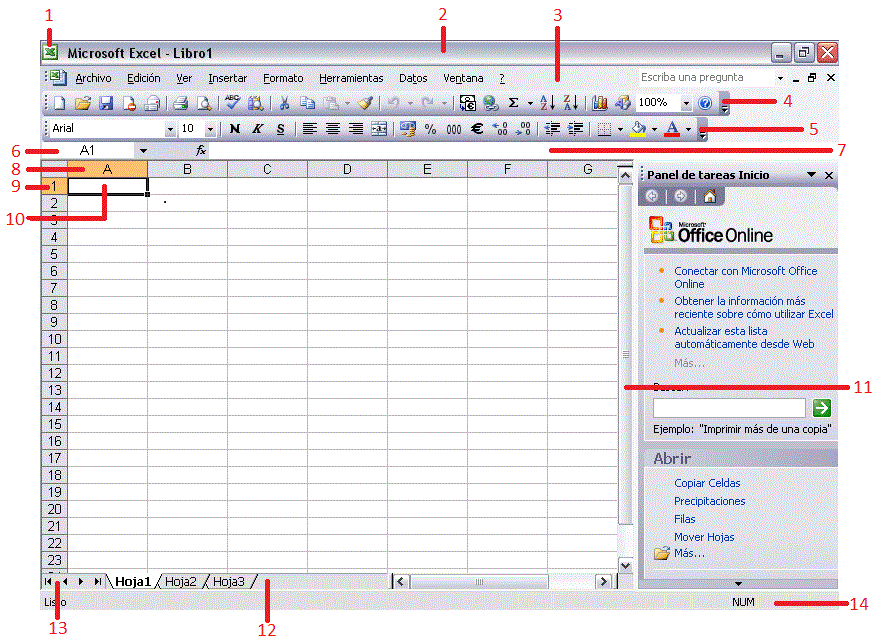Viewport: 878px width, 642px height.
Task: Open the Datos menu
Action: pos(413,78)
